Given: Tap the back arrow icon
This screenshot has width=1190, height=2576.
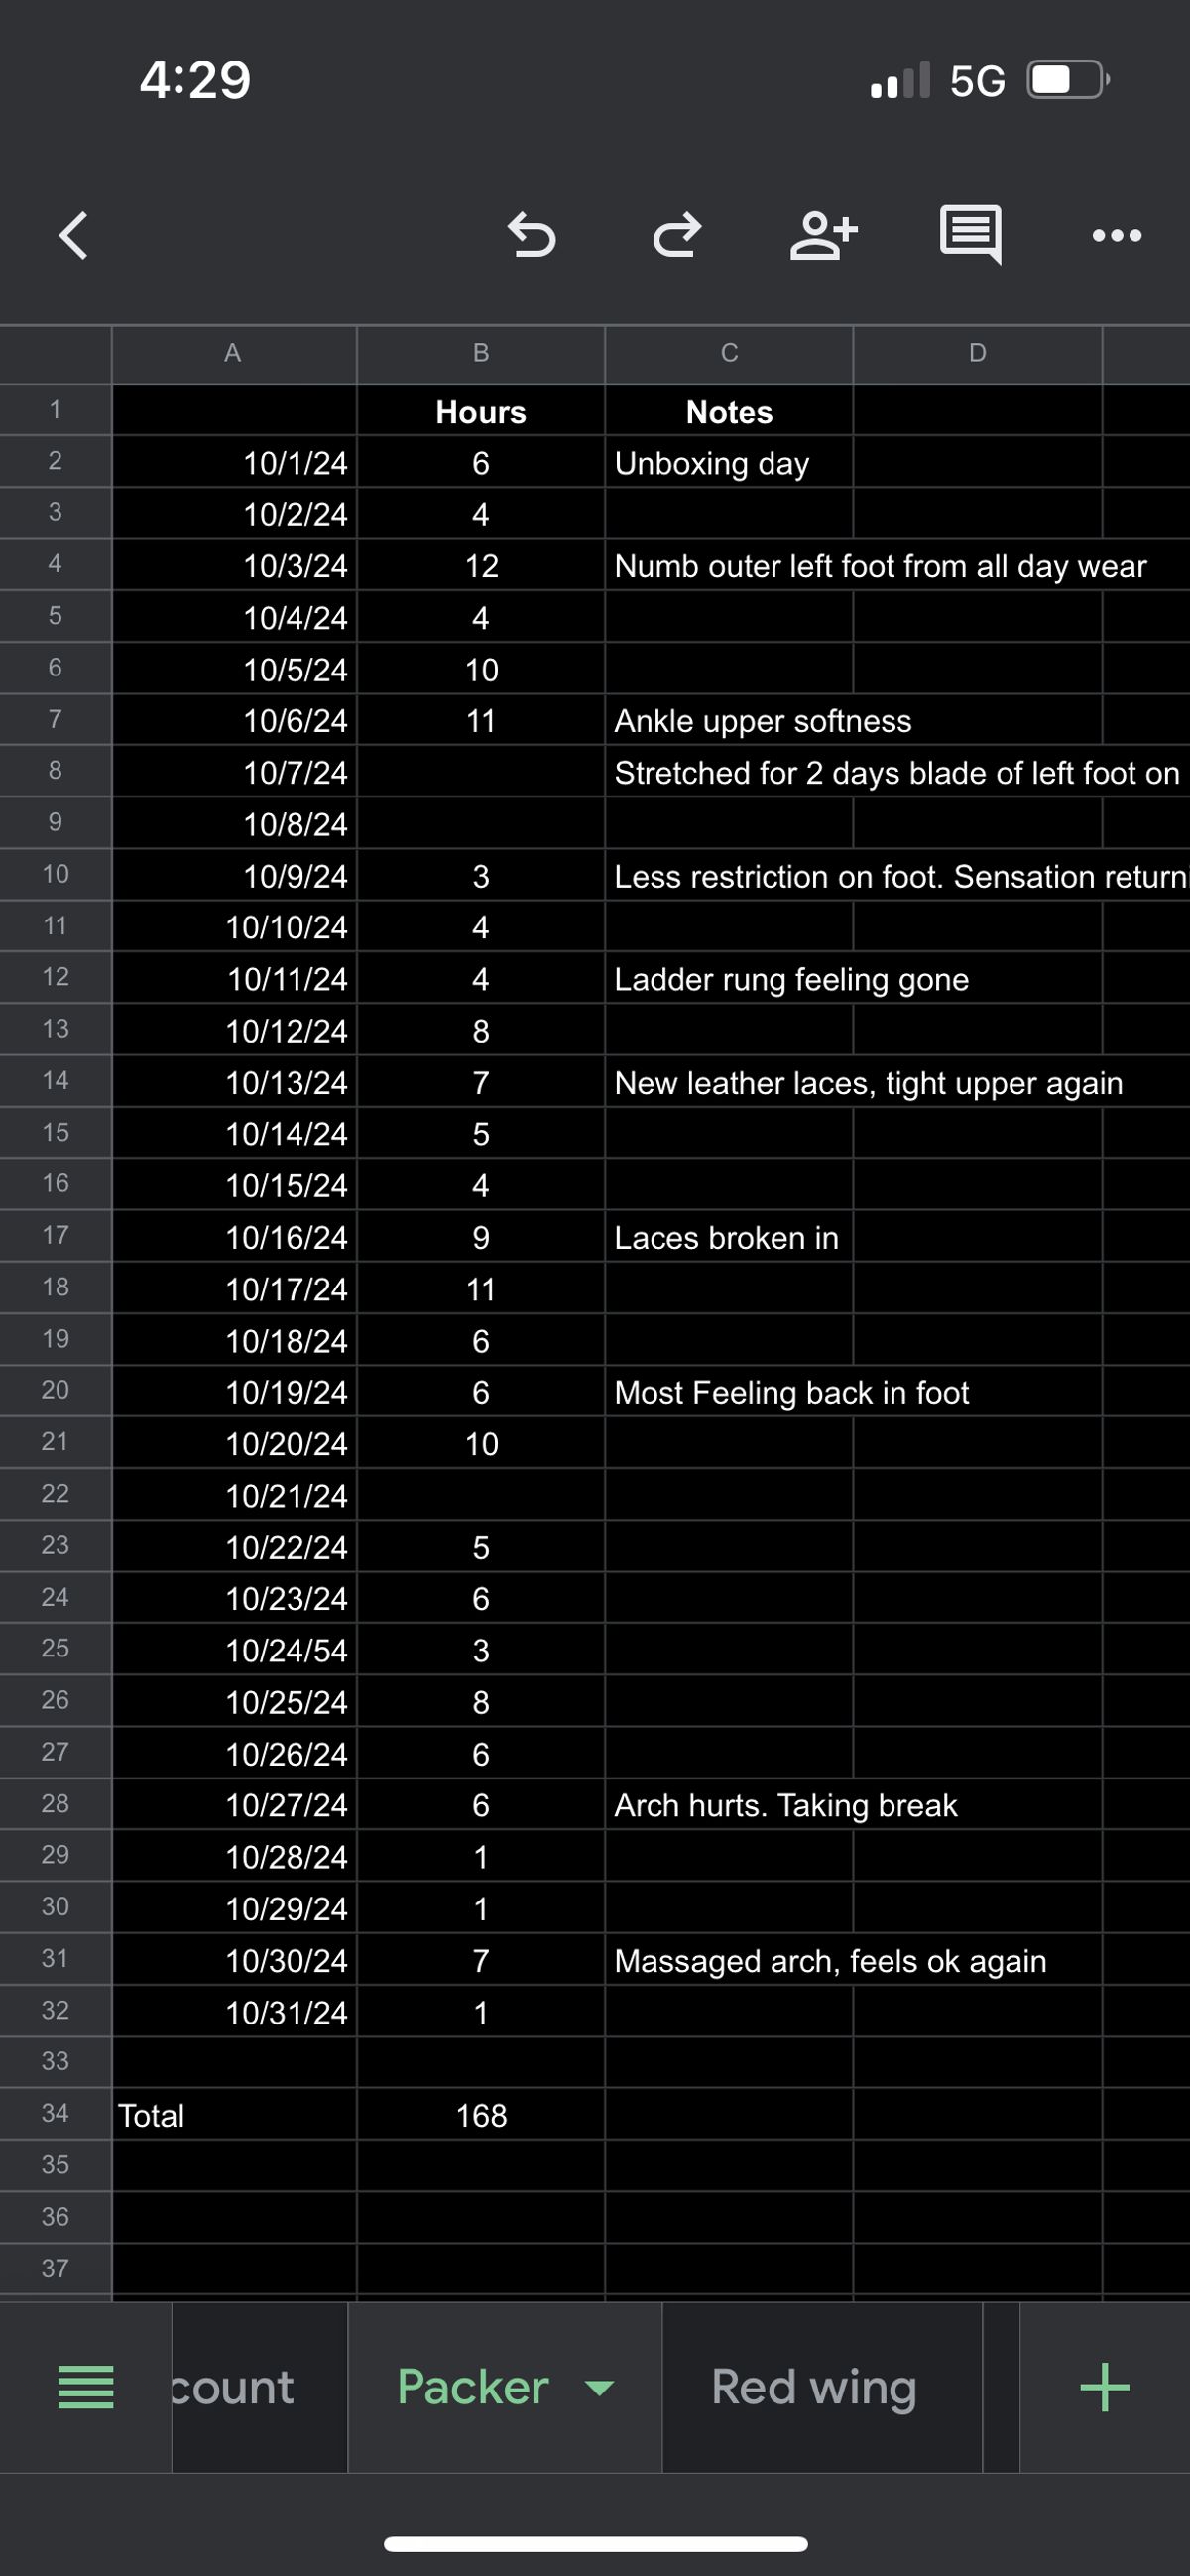Looking at the screenshot, I should click(x=73, y=235).
